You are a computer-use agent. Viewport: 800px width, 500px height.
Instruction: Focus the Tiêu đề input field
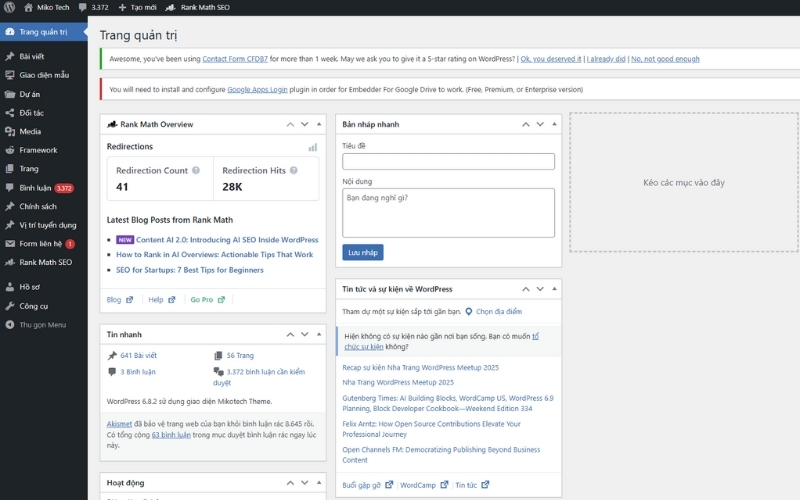[448, 161]
